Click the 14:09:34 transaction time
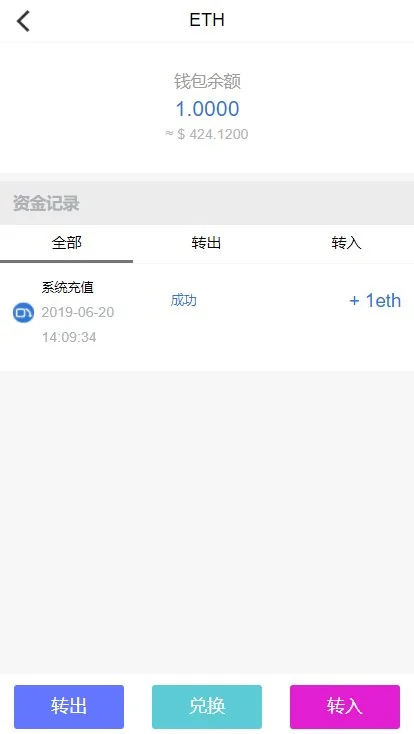Viewport: 414px width, 734px height. 69,337
